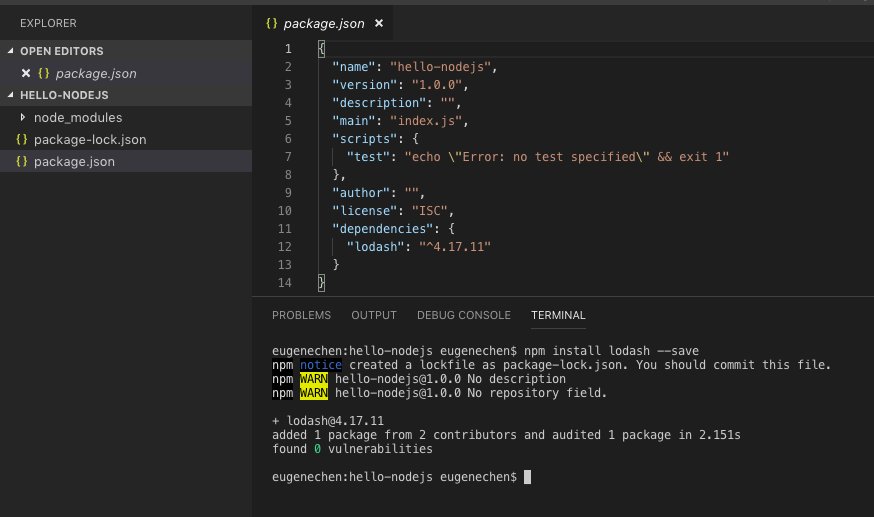This screenshot has height=517, width=874.
Task: Close package.json in Open Editors list
Action: (x=26, y=73)
